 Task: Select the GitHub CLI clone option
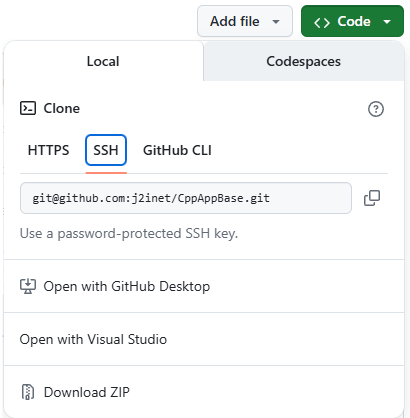pyautogui.click(x=177, y=150)
